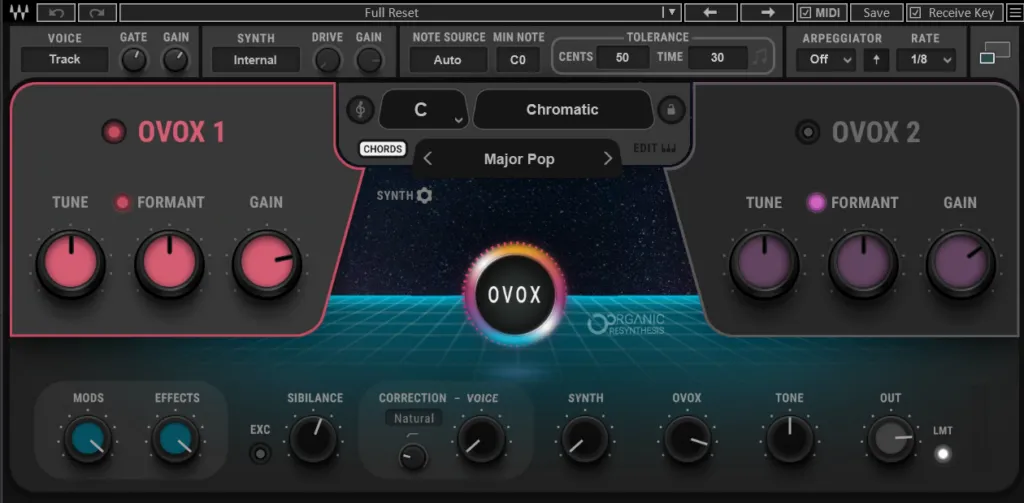1024x503 pixels.
Task: Click the CENTS tolerance value field
Action: coord(622,57)
